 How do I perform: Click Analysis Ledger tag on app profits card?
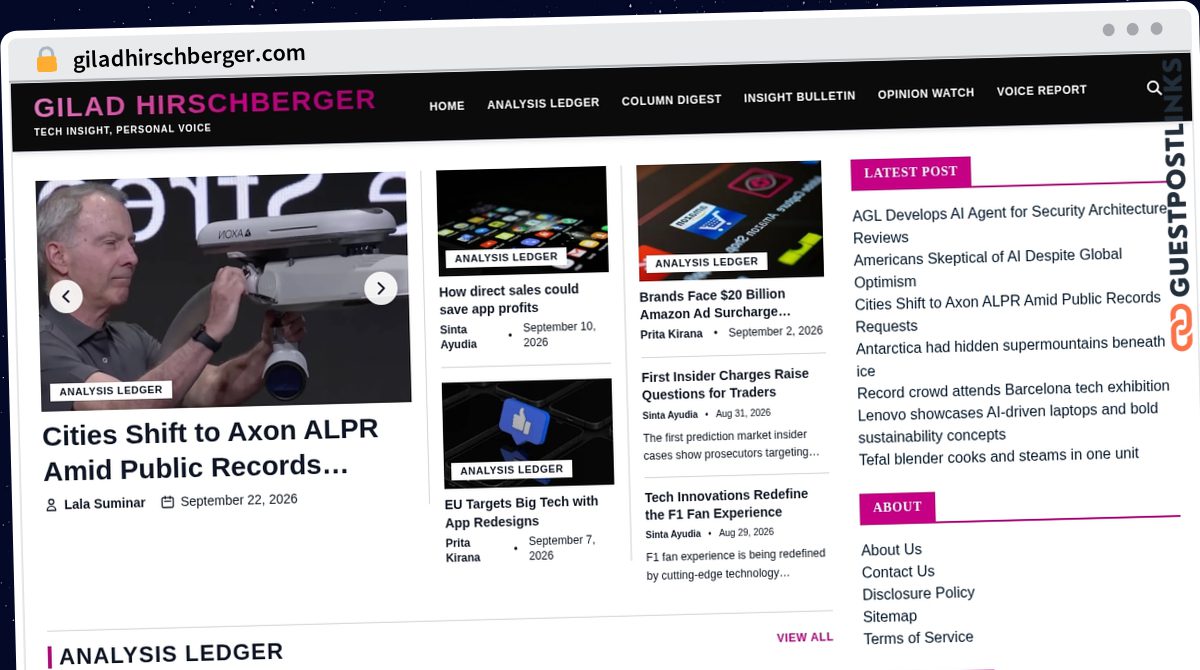click(x=506, y=257)
